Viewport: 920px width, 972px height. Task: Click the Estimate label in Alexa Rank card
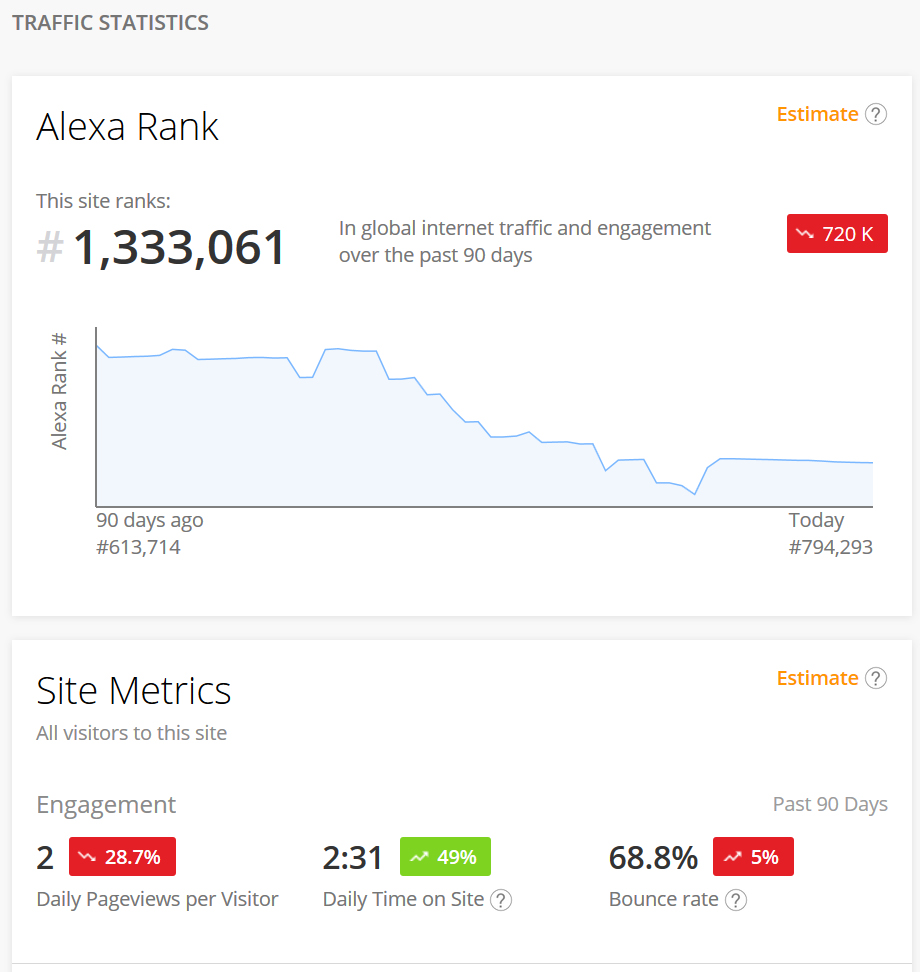pos(817,114)
